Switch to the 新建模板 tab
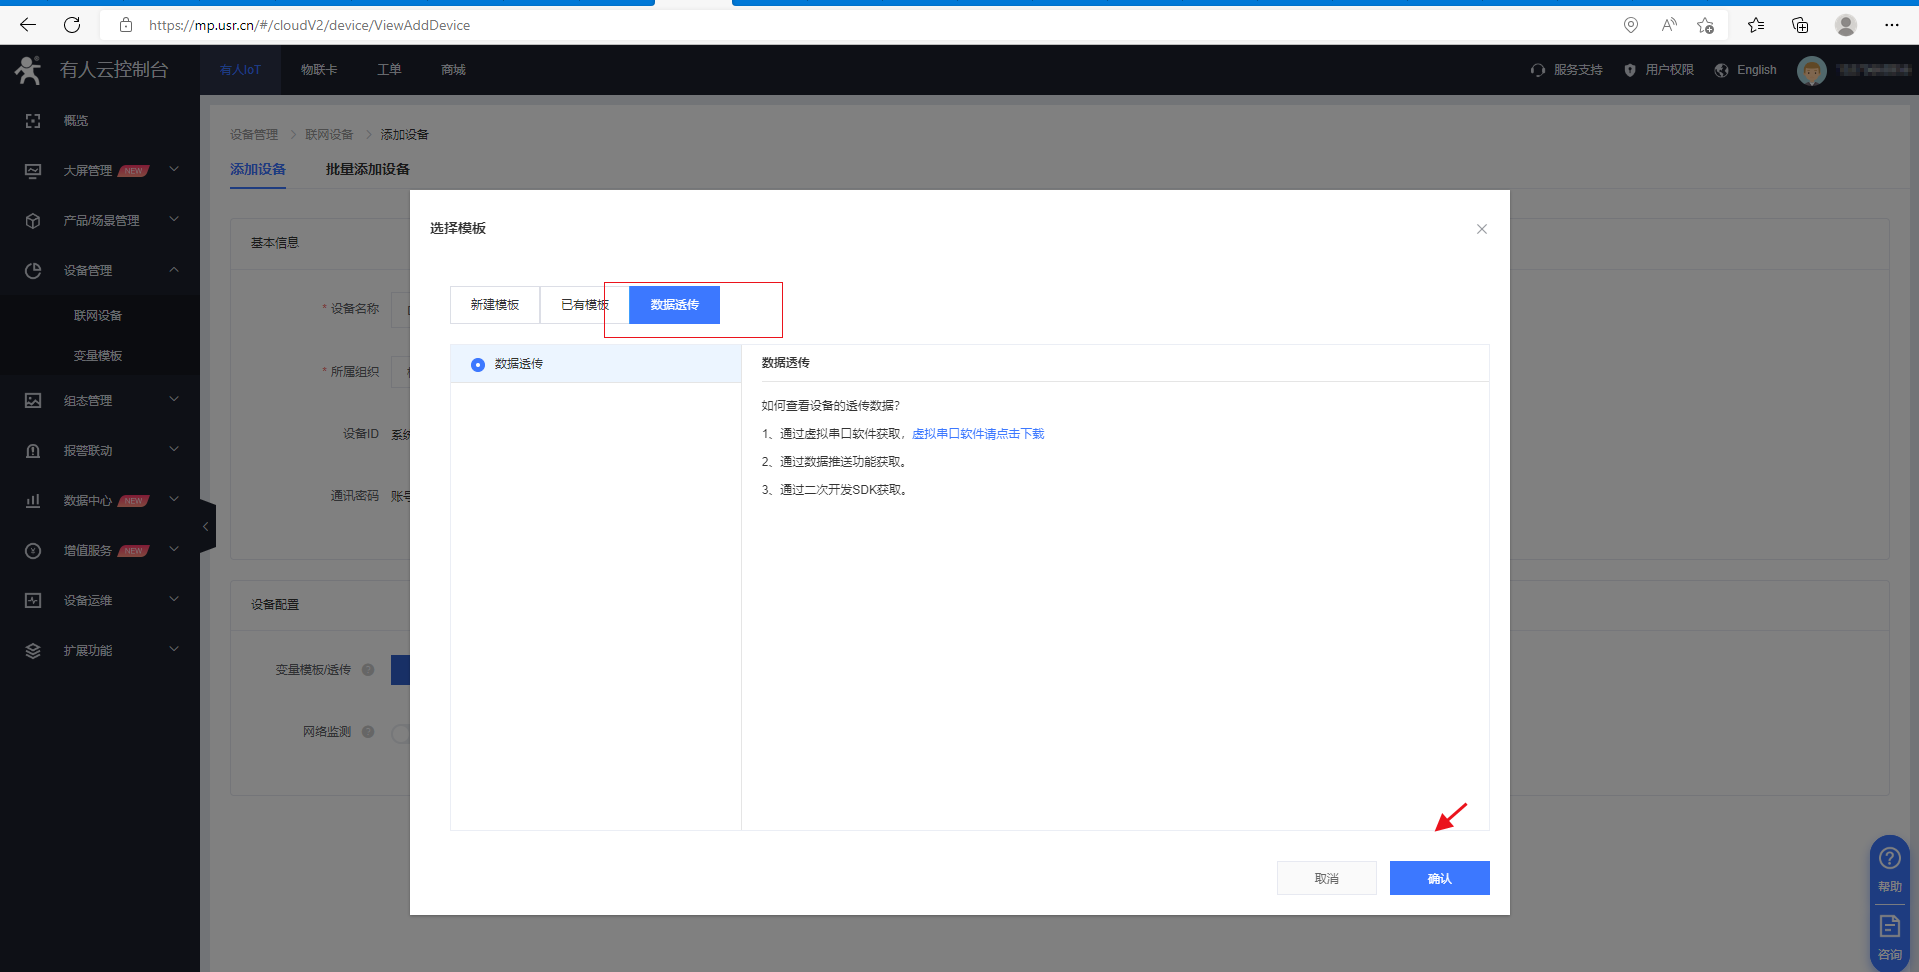1919x972 pixels. tap(495, 305)
